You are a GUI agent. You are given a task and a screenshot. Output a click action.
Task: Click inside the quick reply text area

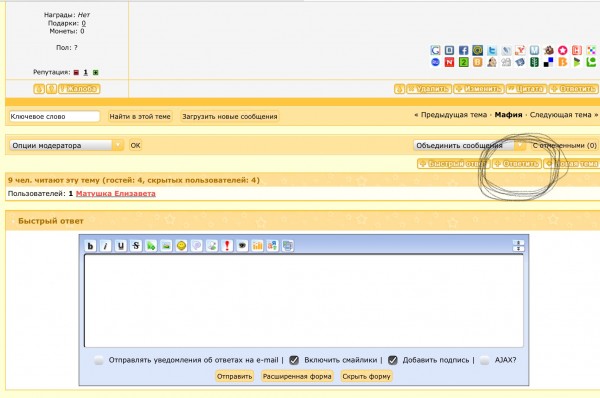coord(303,301)
